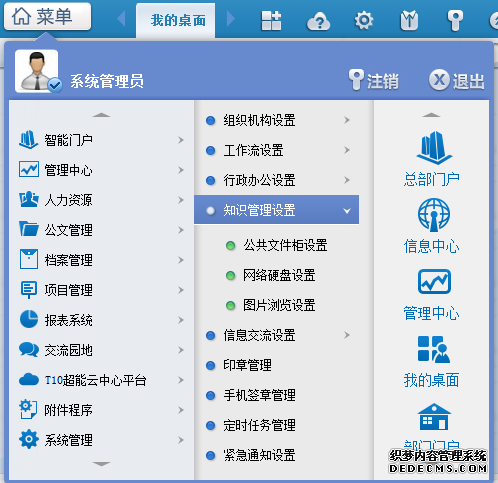
Task: Expand the 组织机构设置 submenu arrow
Action: 347,120
